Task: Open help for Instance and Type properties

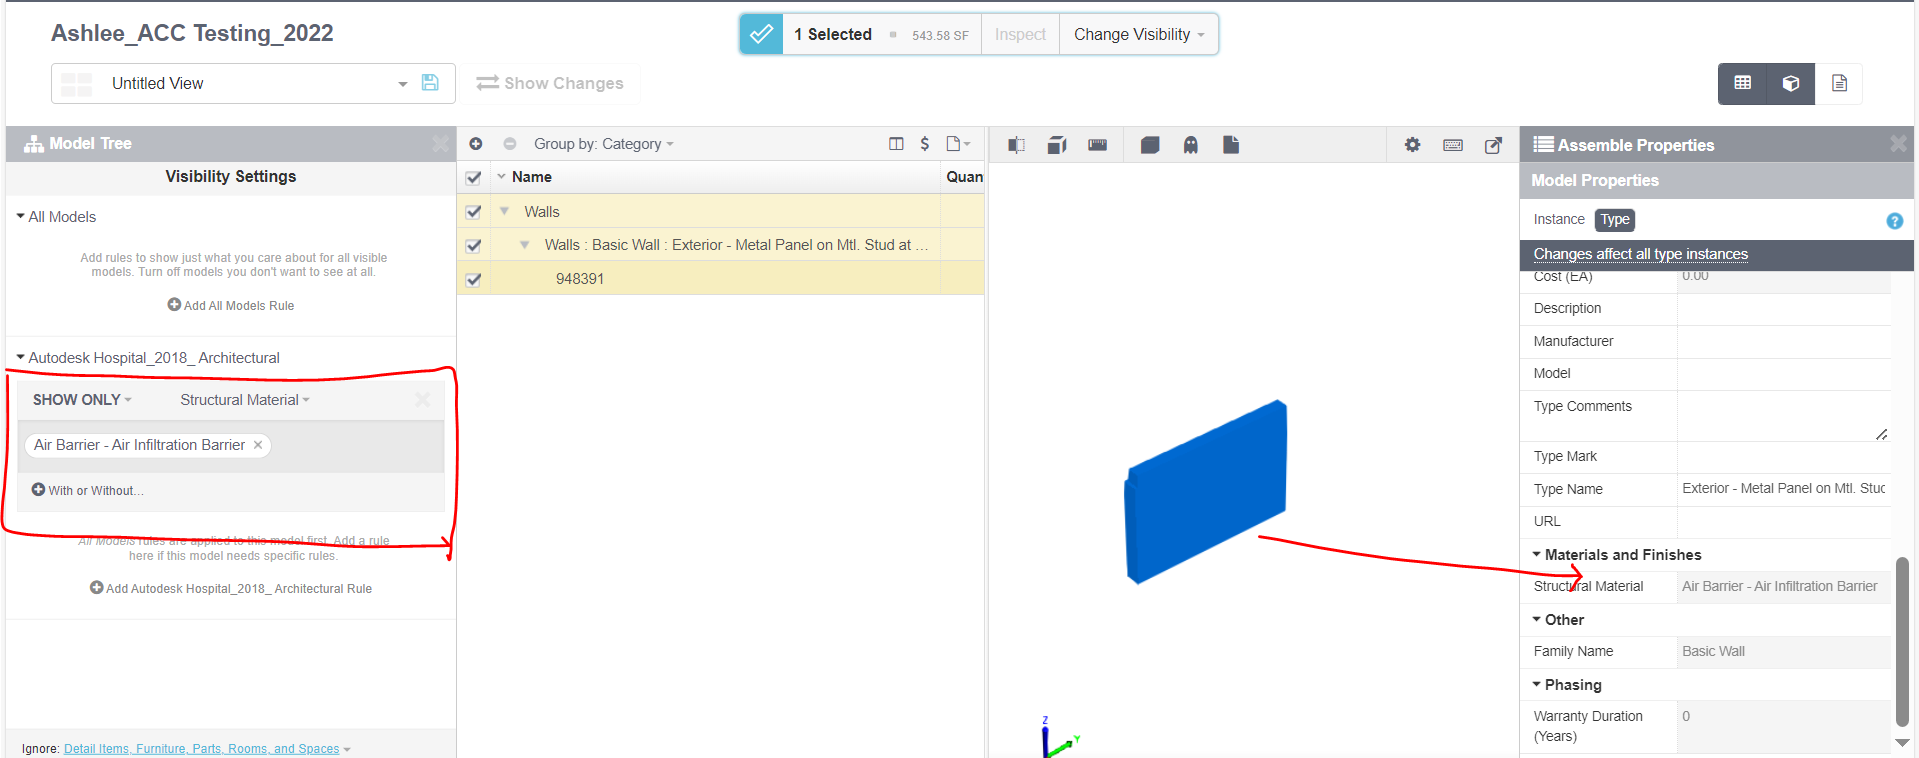Action: tap(1894, 221)
